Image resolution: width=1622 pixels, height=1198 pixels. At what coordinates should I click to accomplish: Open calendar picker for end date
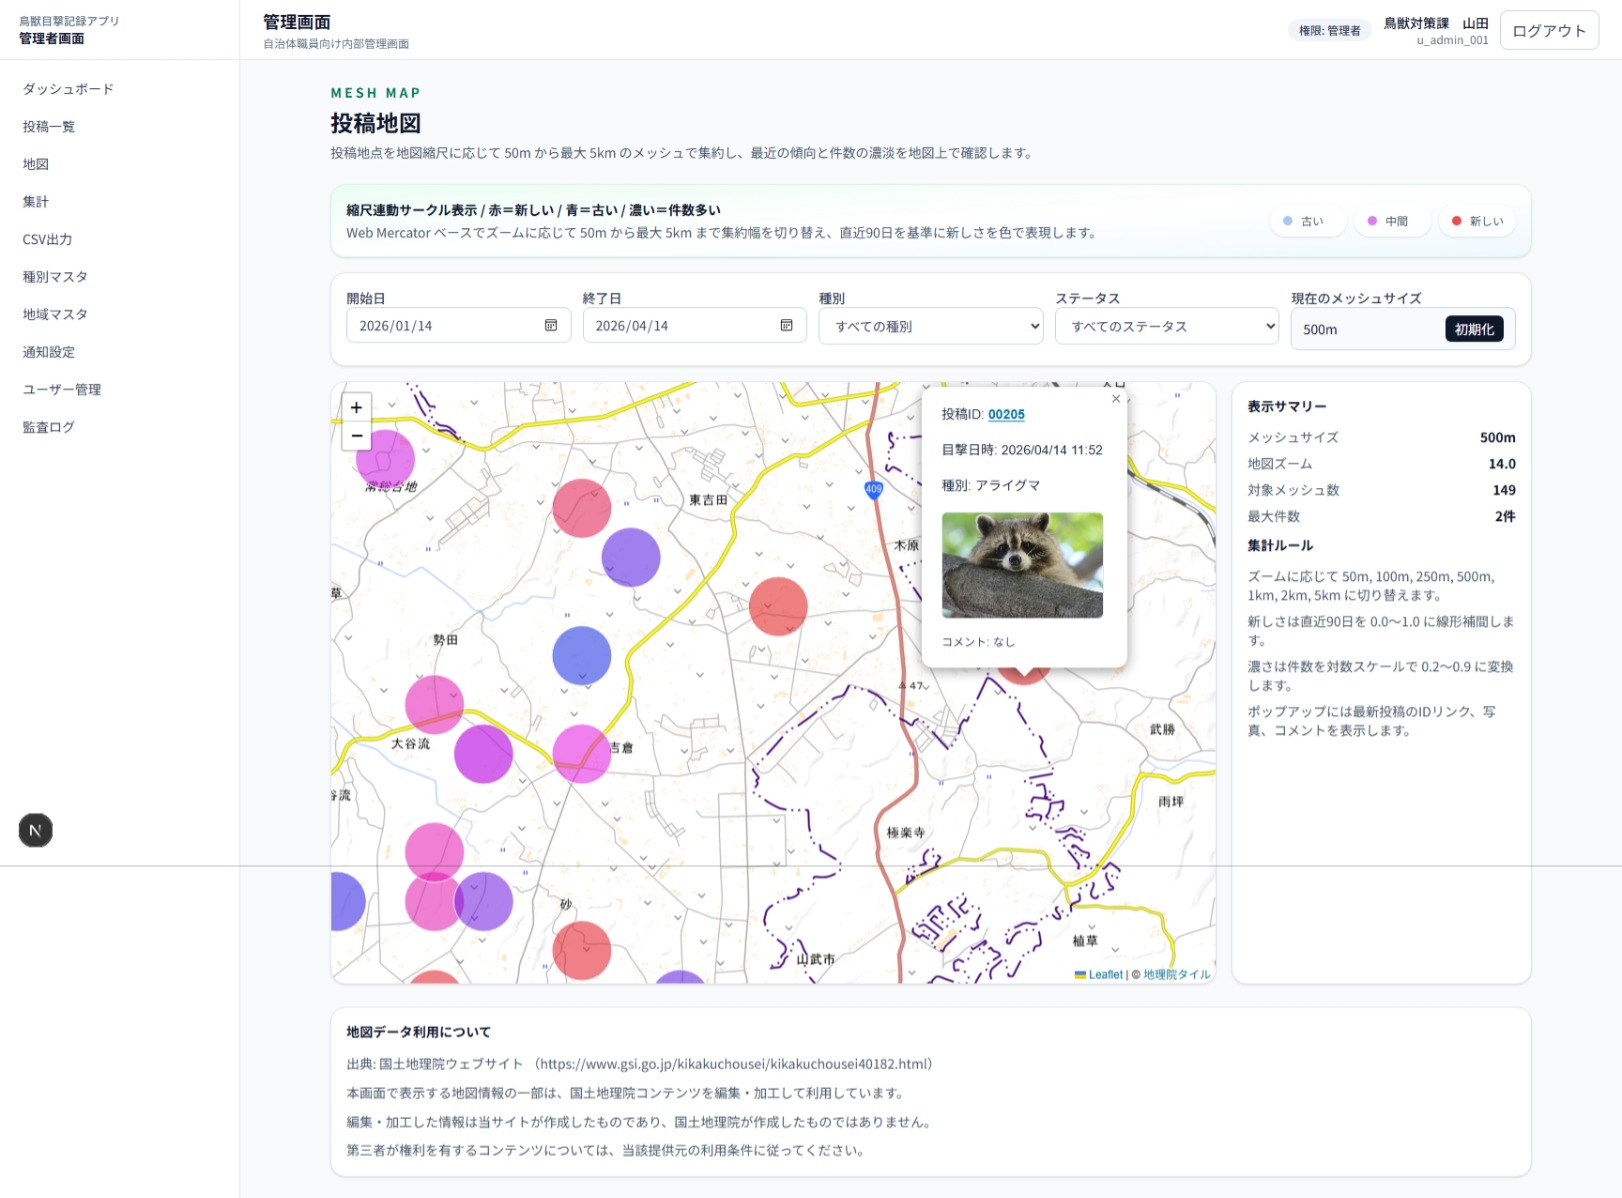(786, 326)
